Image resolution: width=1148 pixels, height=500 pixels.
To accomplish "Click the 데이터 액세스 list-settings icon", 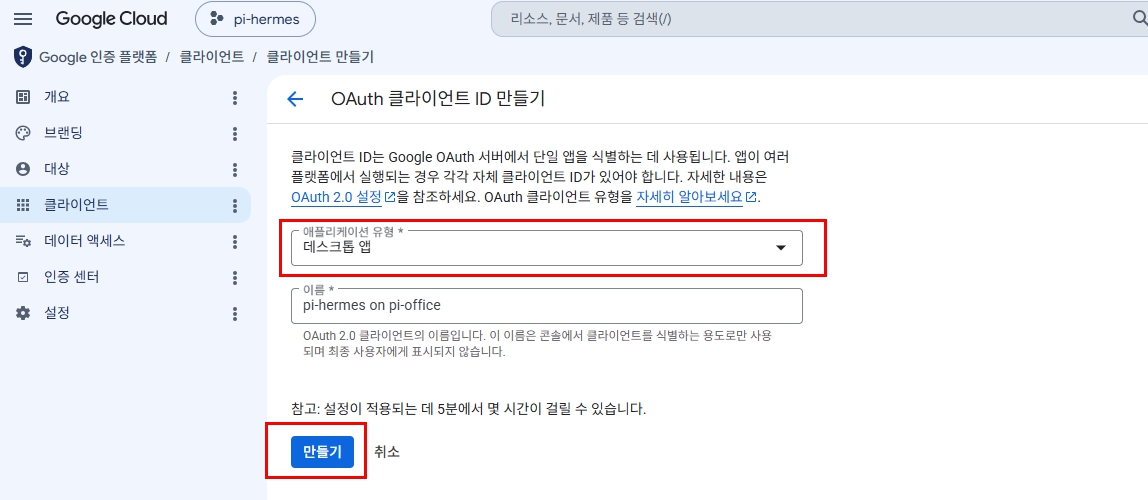I will [x=23, y=241].
